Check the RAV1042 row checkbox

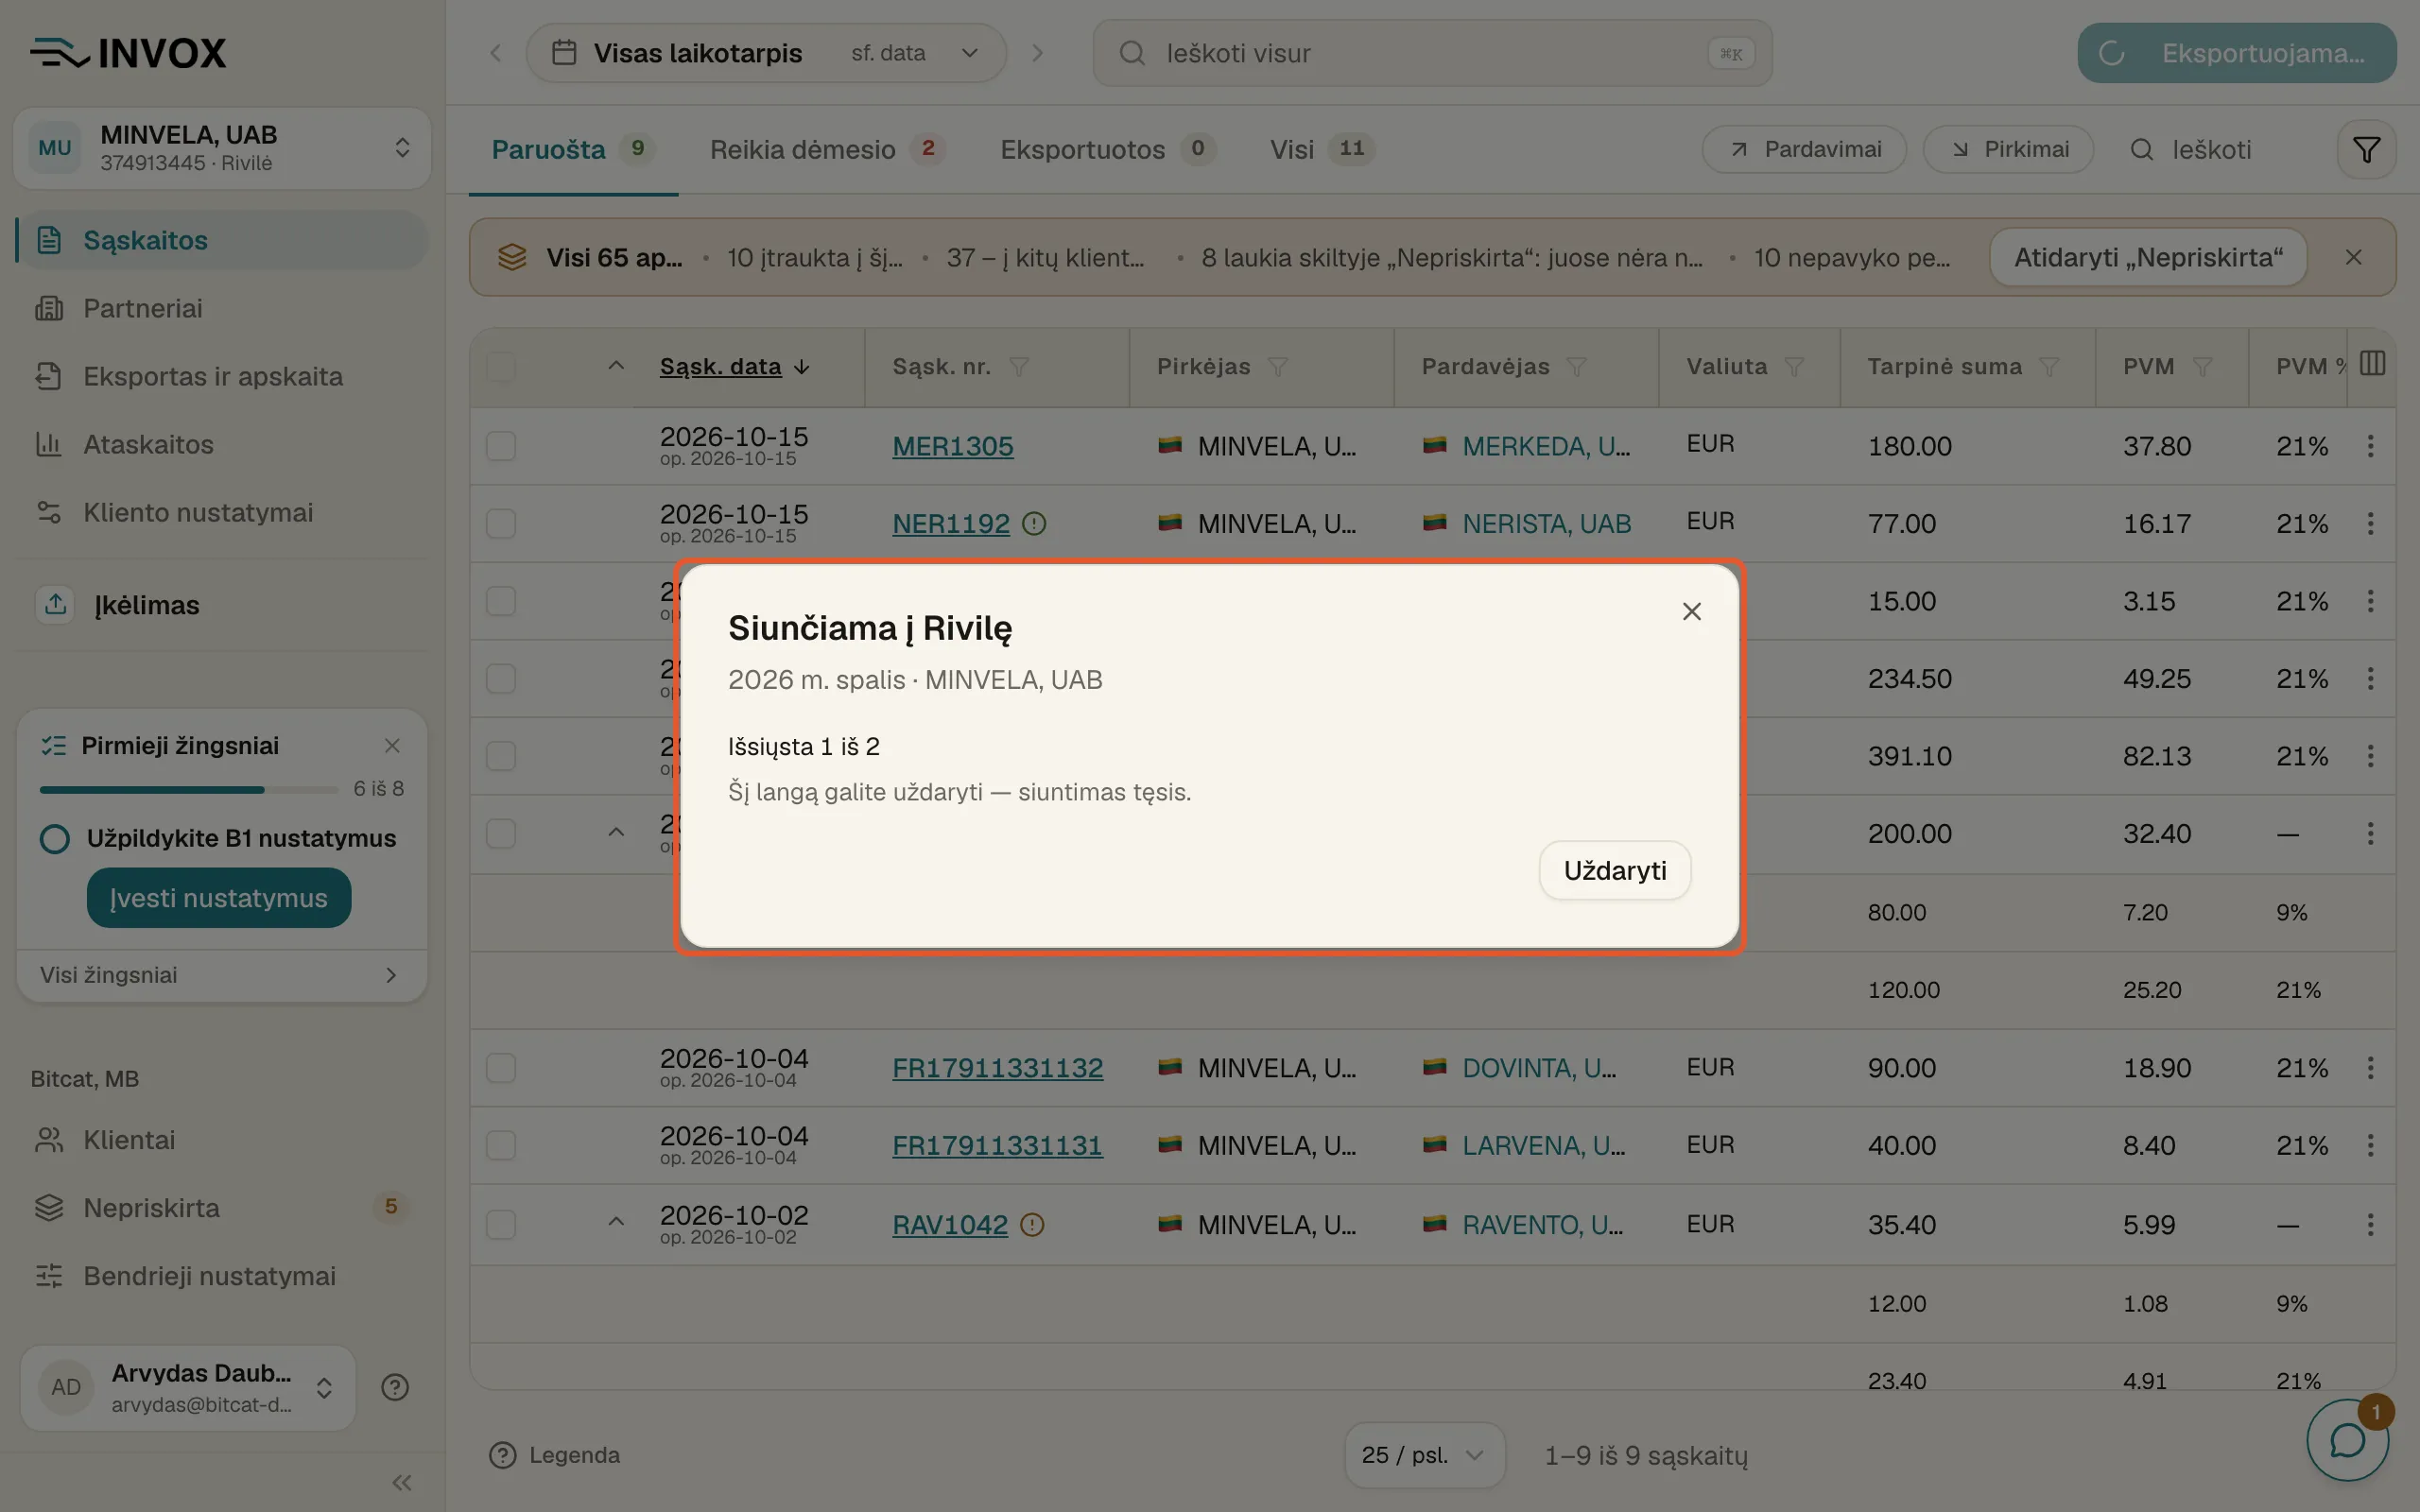(x=501, y=1224)
